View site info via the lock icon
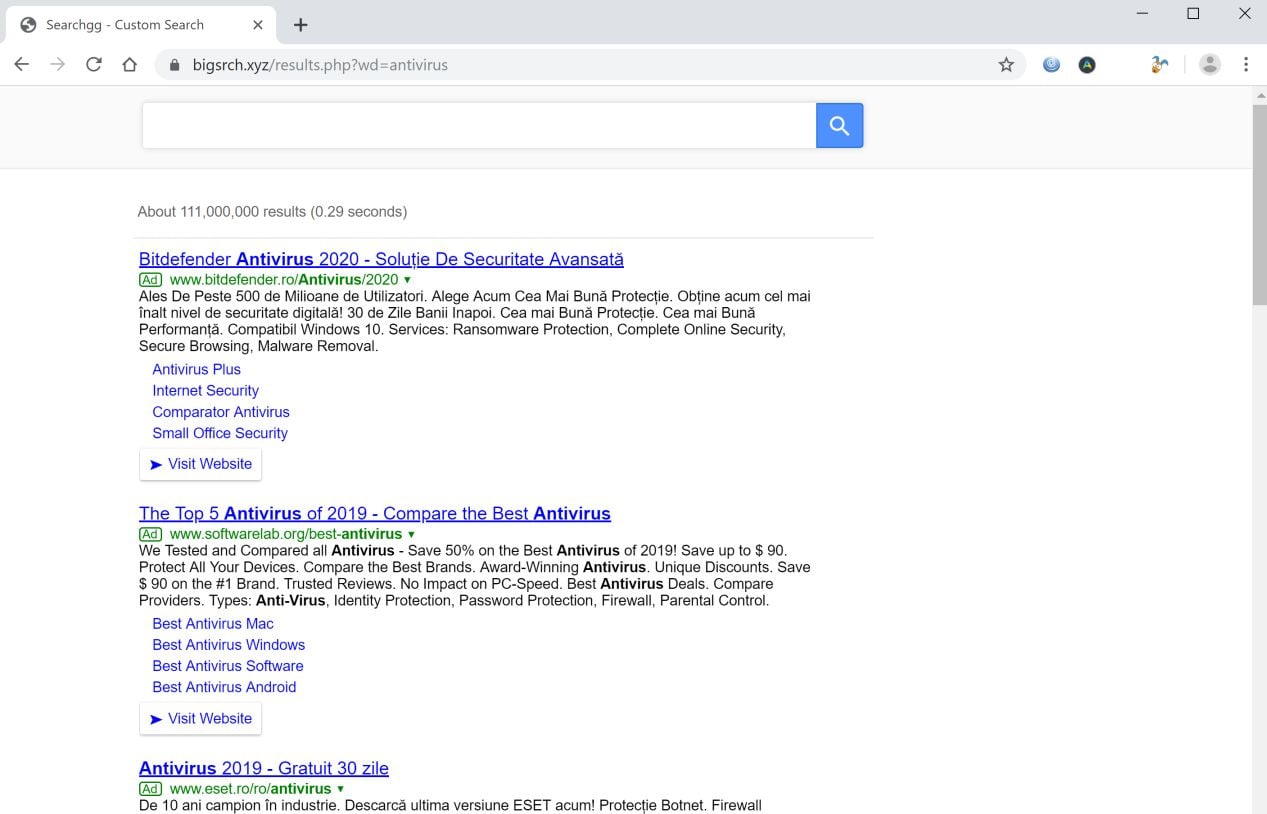Image resolution: width=1267 pixels, height=814 pixels. pyautogui.click(x=174, y=65)
